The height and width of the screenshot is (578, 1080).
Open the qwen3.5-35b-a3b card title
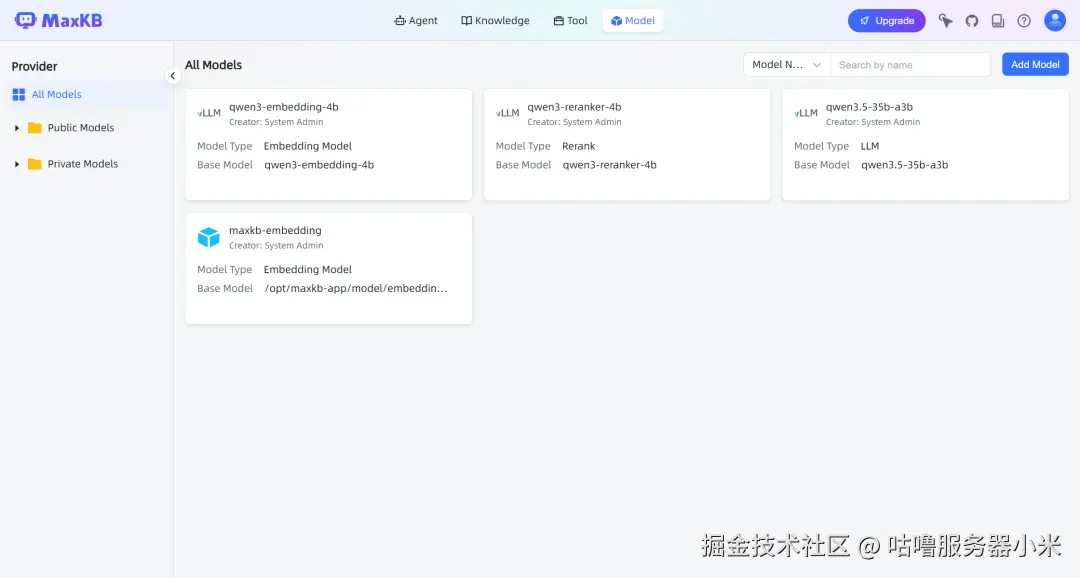pyautogui.click(x=869, y=107)
